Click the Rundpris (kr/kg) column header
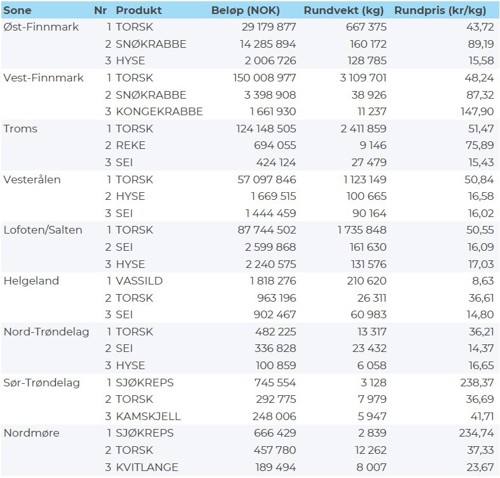Viewport: 500px width, 478px height. coord(440,10)
